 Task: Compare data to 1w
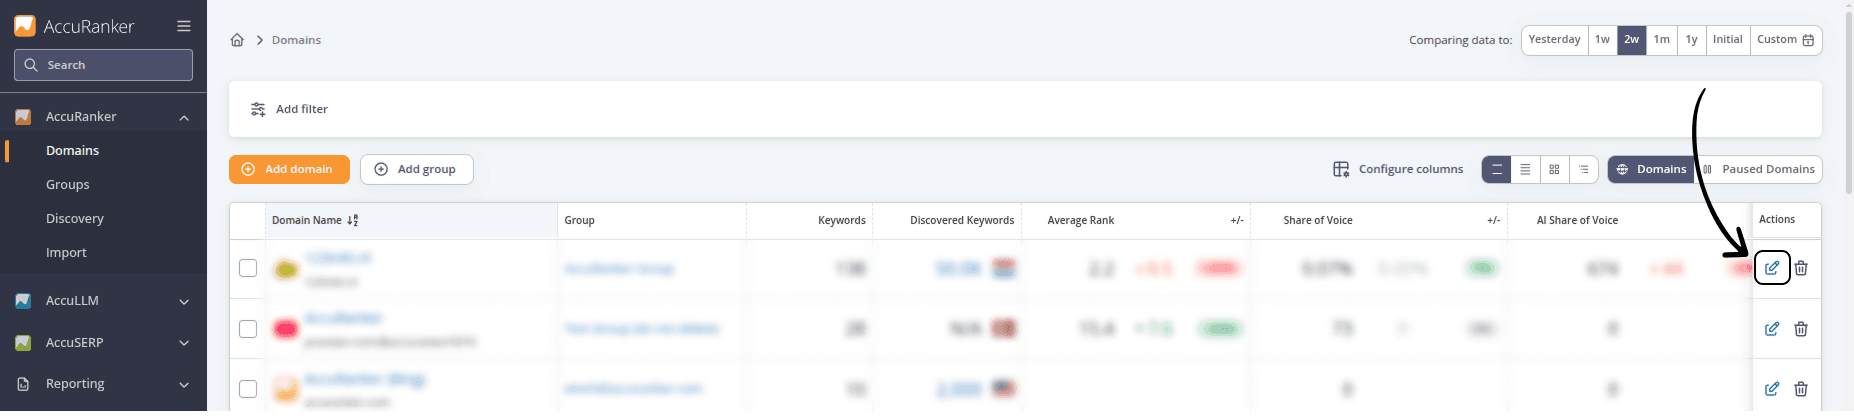(1602, 40)
